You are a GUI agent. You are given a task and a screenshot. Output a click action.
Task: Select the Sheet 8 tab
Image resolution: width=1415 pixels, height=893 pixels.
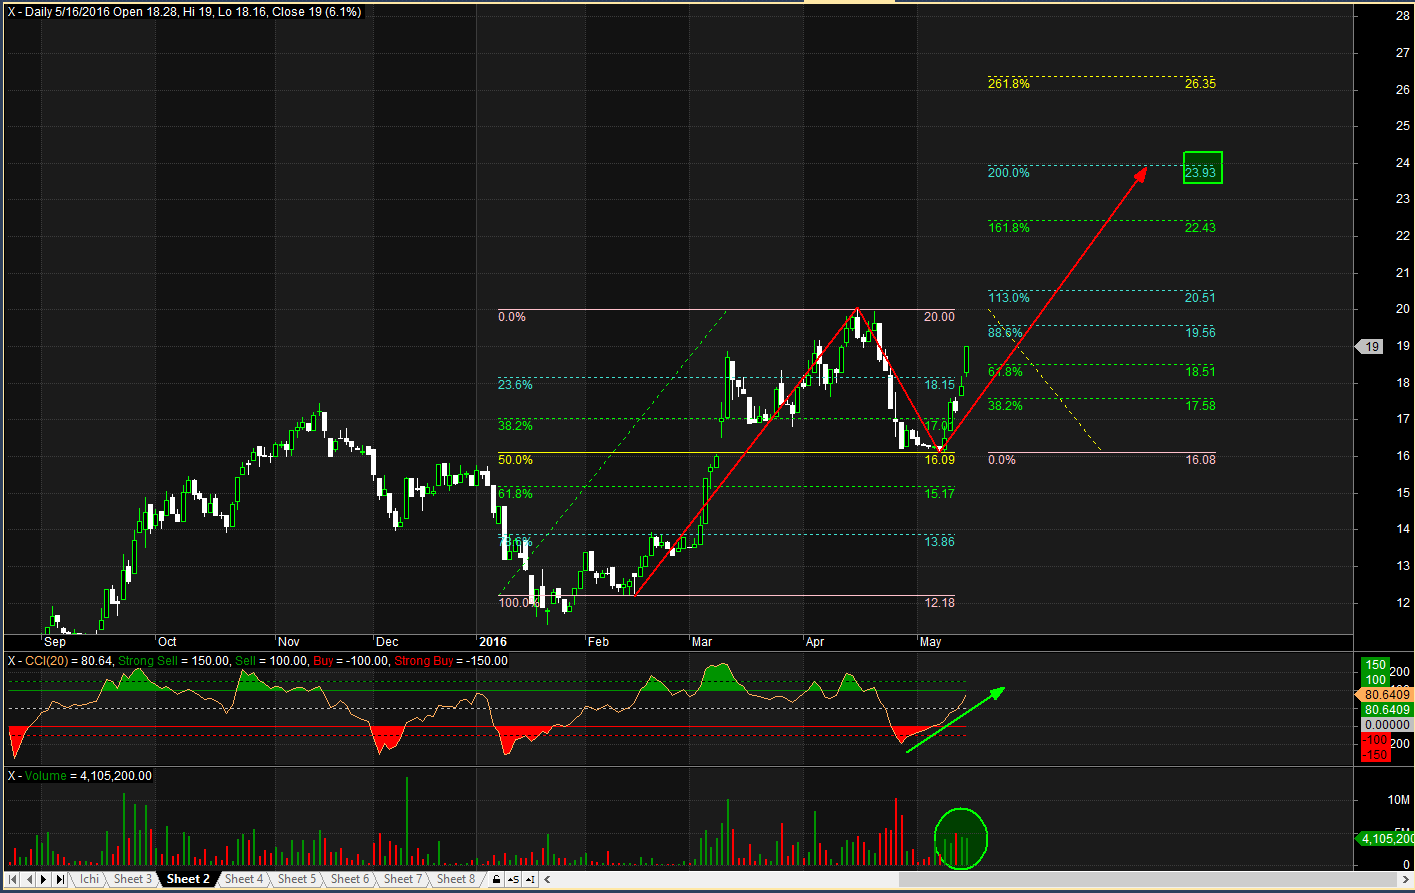tap(455, 879)
